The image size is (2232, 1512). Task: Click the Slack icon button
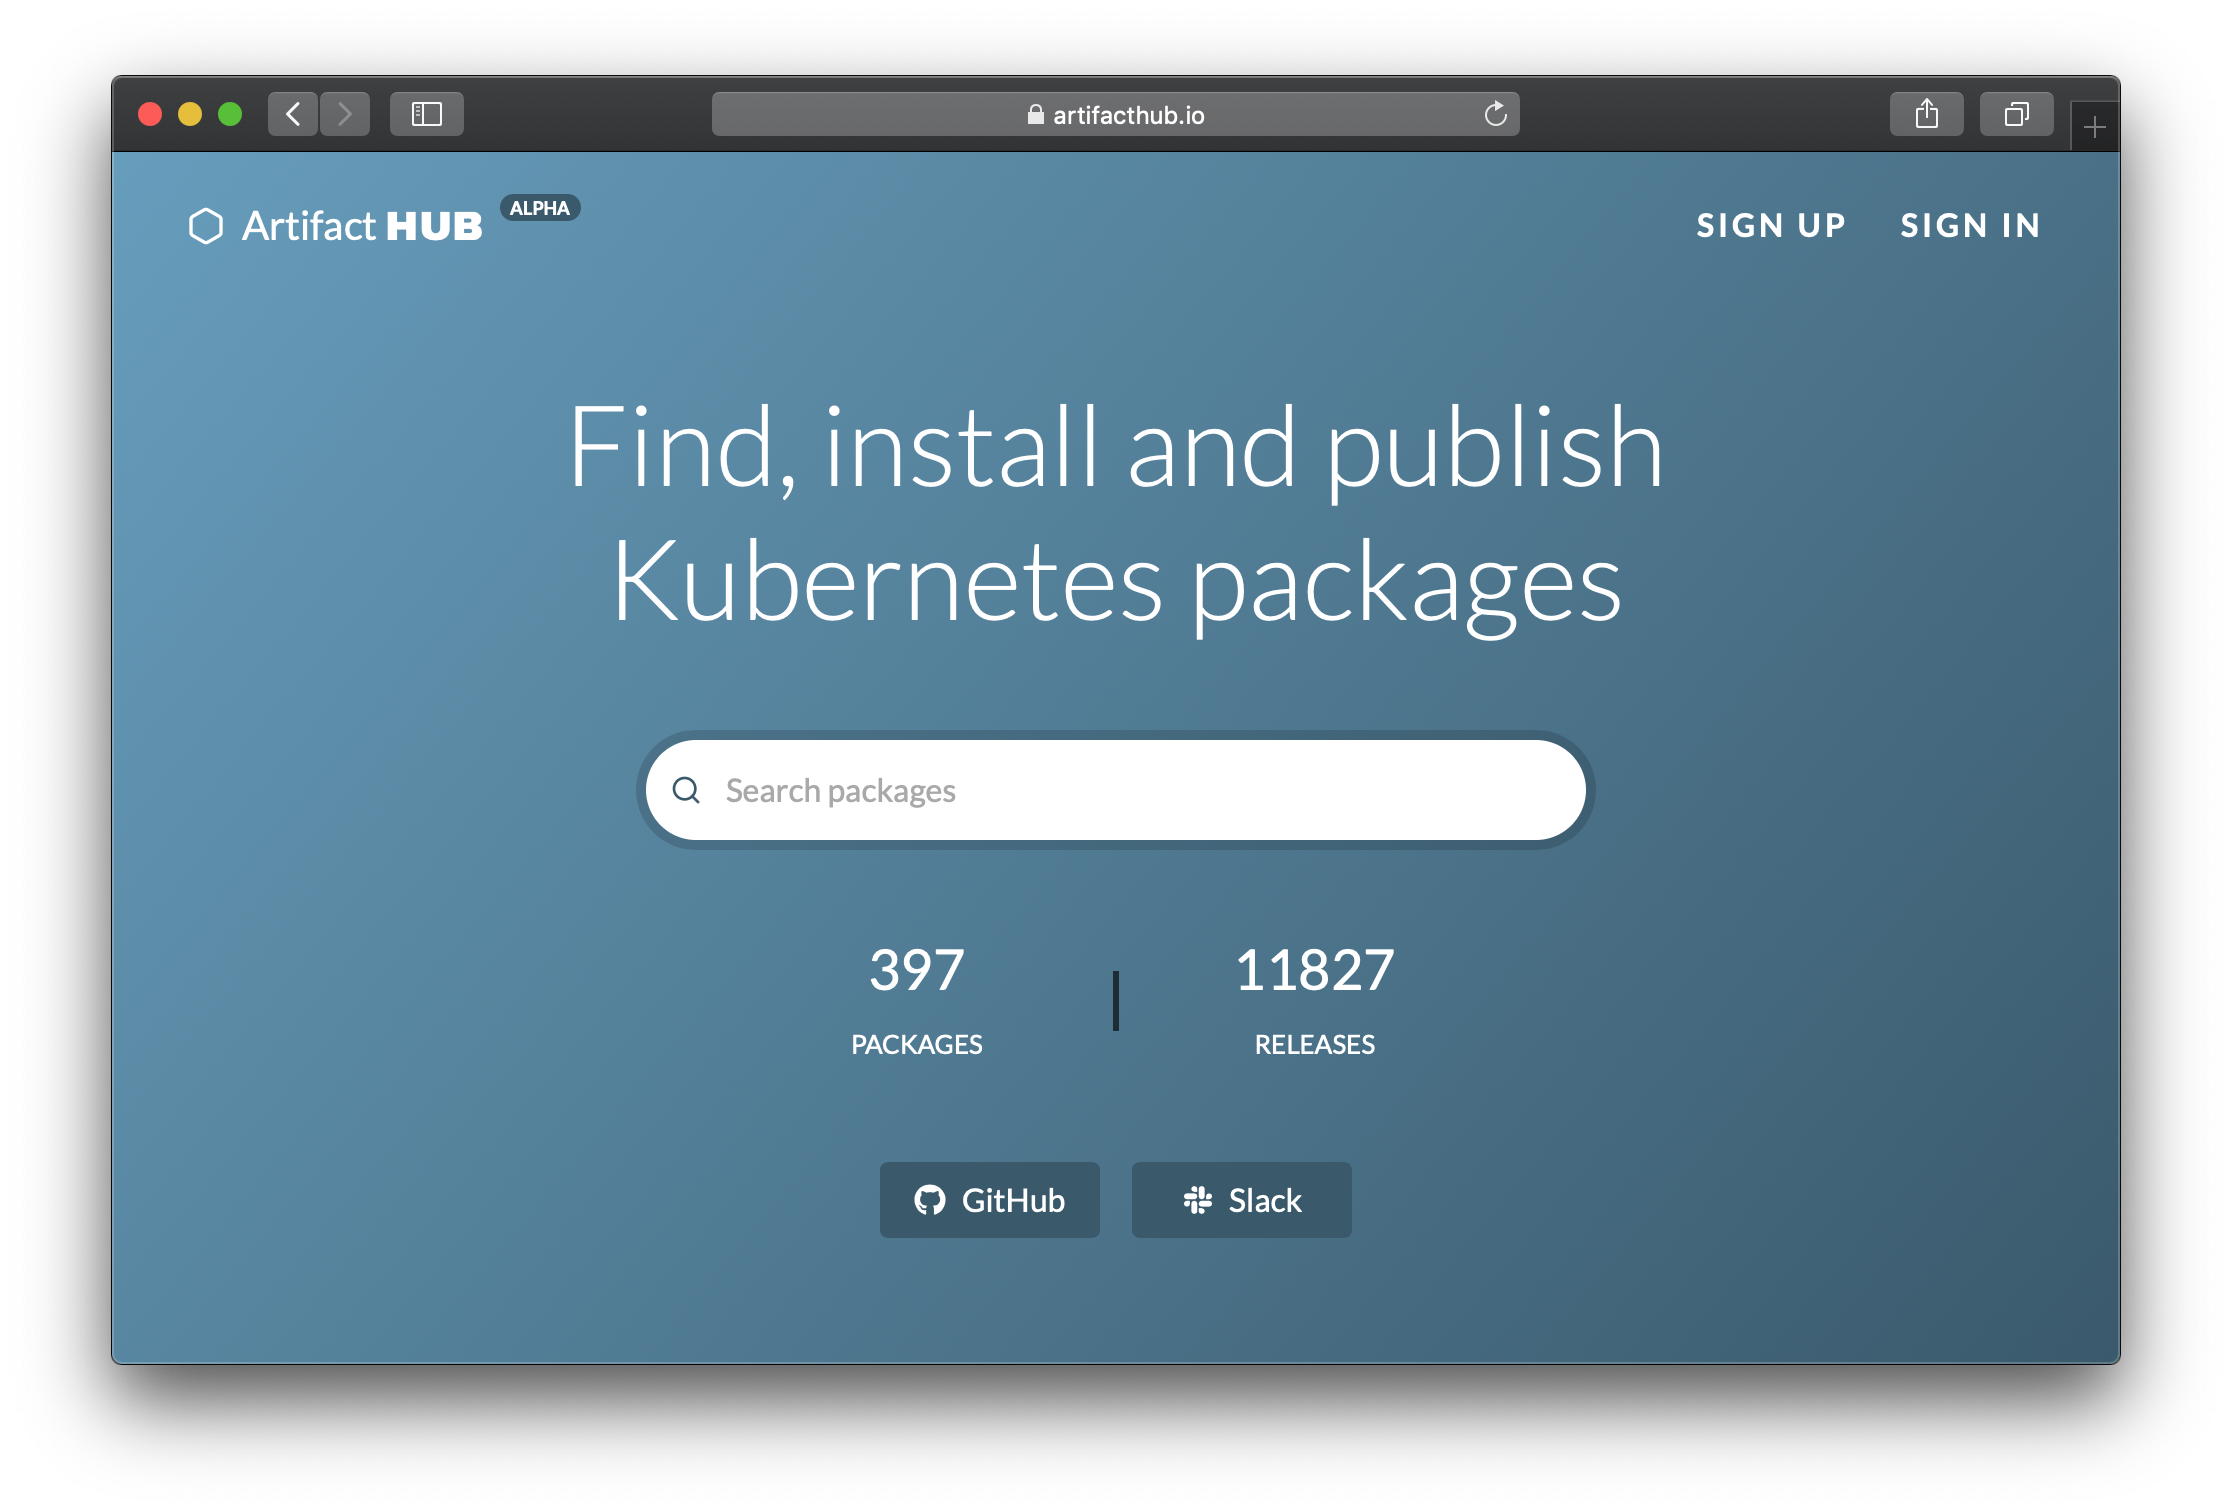(1201, 1200)
